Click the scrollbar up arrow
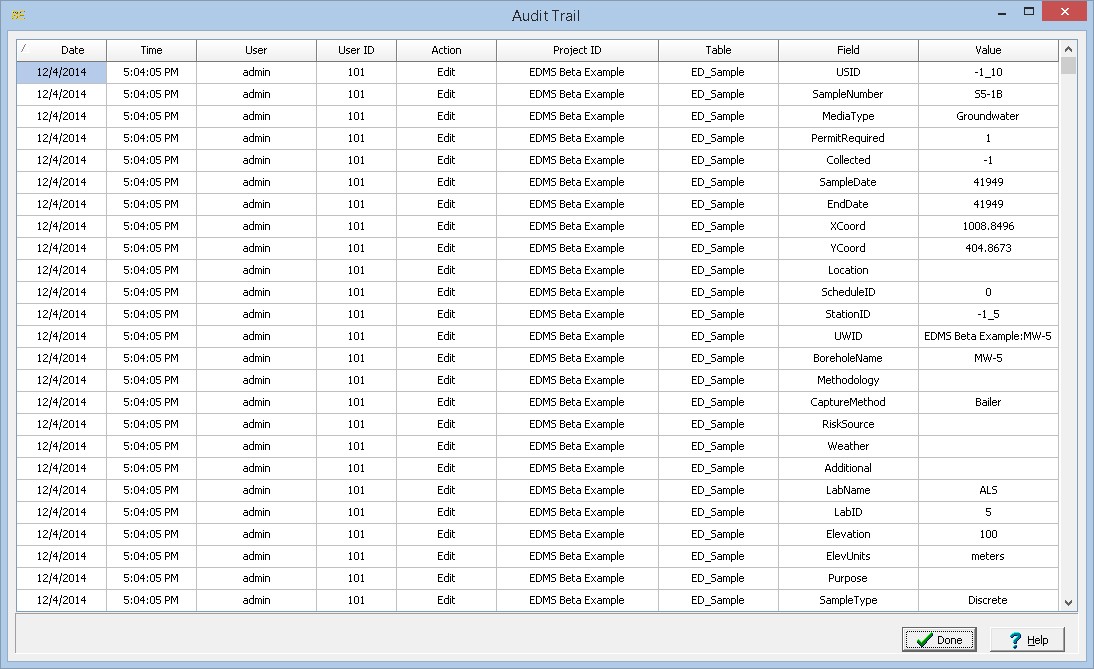The height and width of the screenshot is (669, 1094). (1068, 48)
